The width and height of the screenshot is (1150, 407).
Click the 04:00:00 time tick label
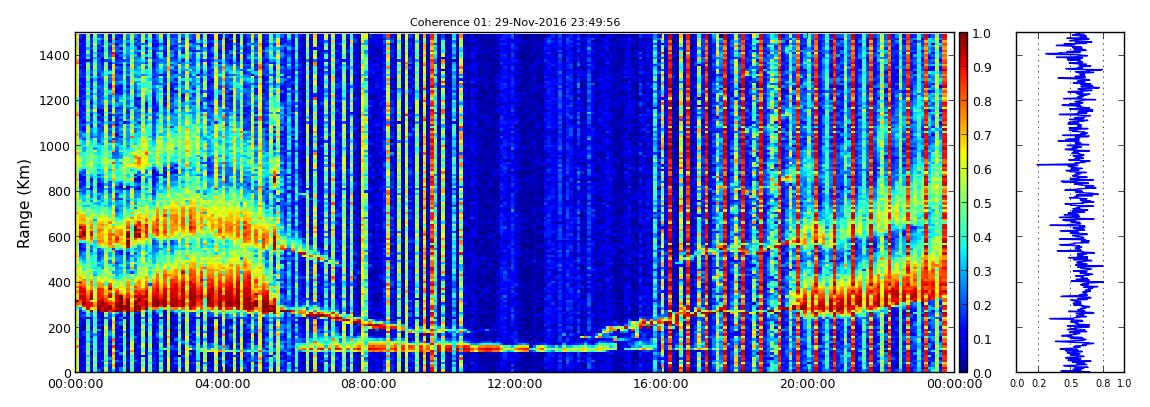click(x=221, y=384)
